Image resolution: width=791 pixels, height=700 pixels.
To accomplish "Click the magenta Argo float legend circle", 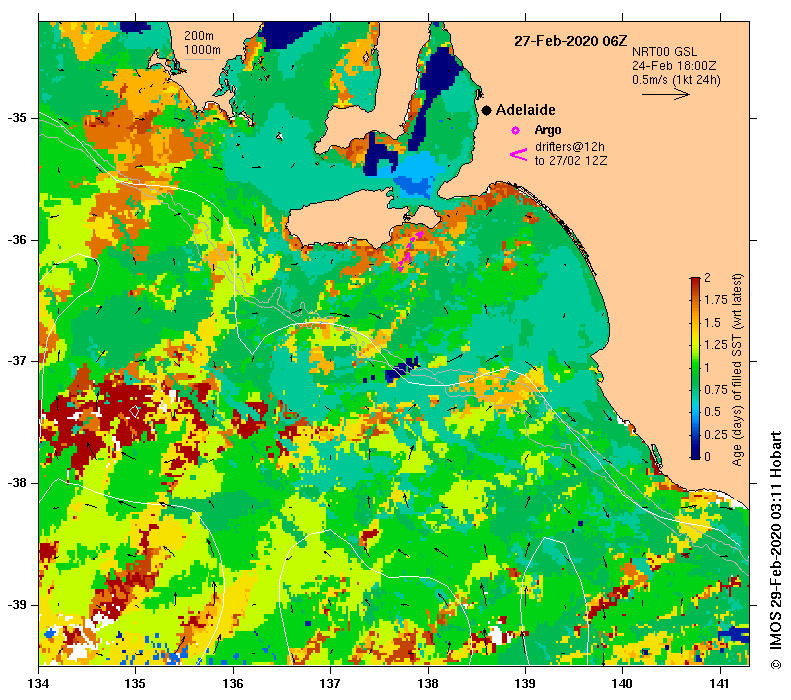I will 516,131.
